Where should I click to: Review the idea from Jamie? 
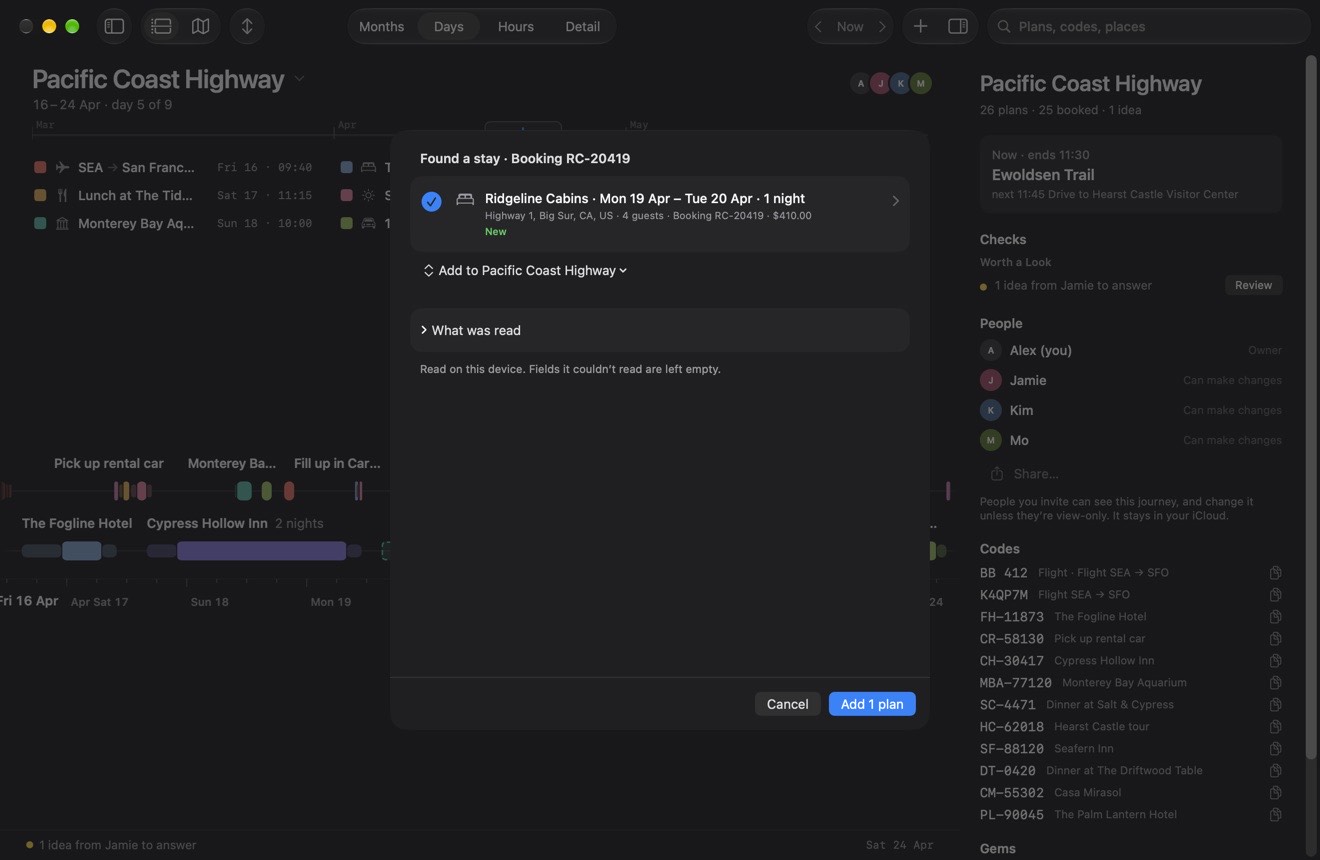(x=1253, y=285)
